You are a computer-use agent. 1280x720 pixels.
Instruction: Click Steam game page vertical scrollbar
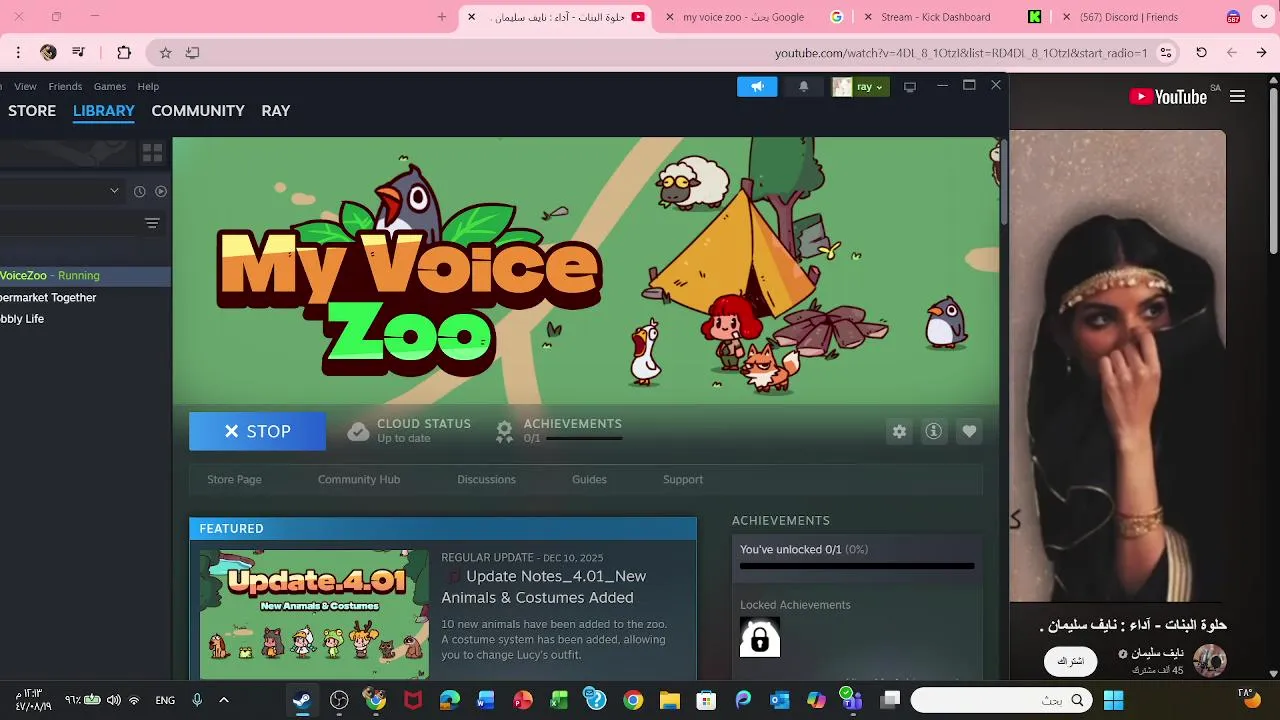(x=1003, y=181)
